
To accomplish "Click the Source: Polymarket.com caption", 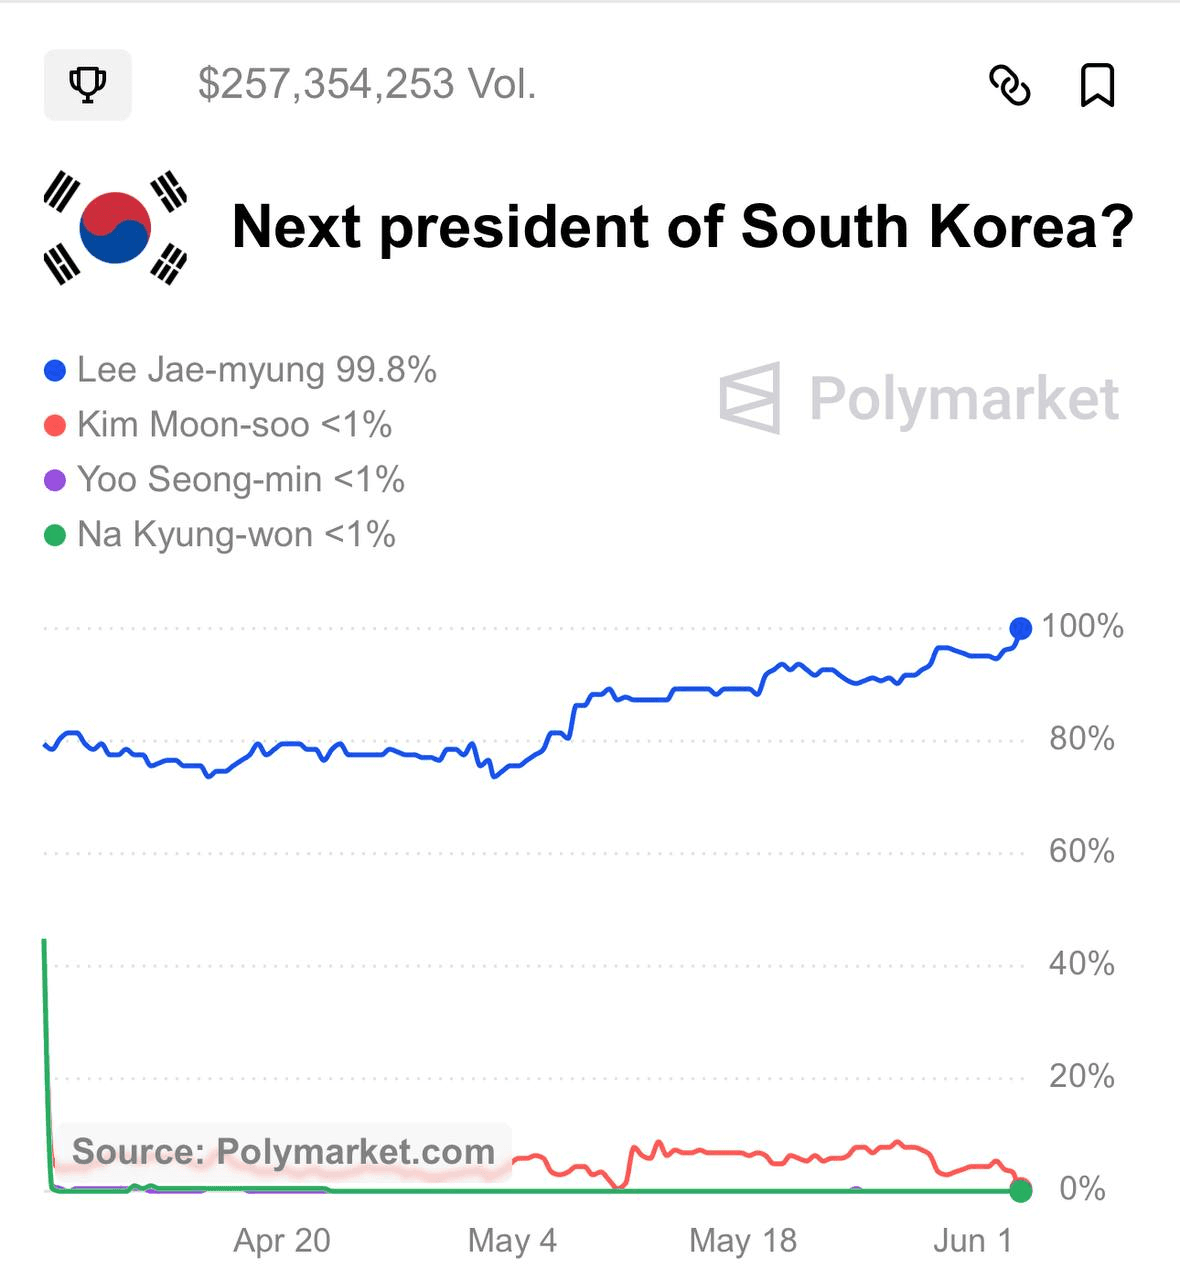I will point(284,1152).
